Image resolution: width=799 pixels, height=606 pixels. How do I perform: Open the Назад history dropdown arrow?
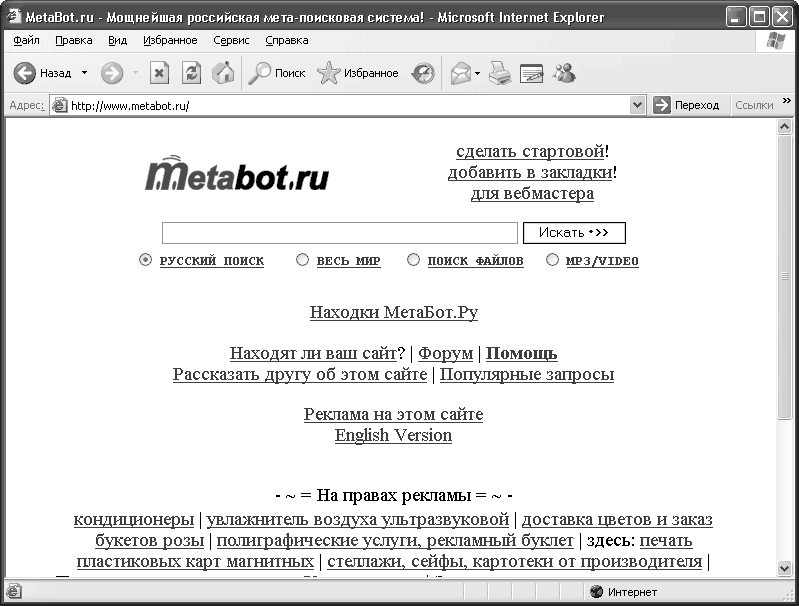point(85,73)
